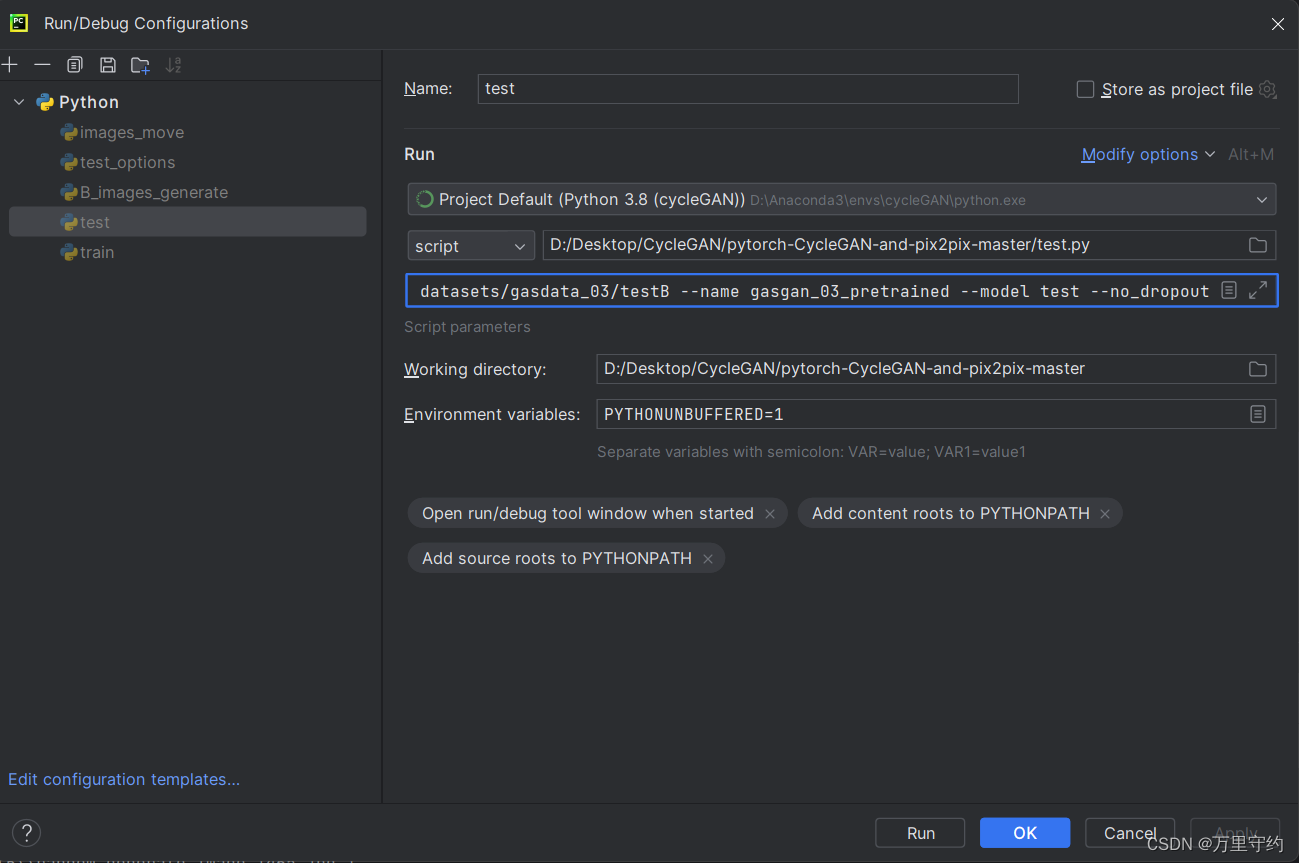Remove 'Open run/debug tool window when started' option
Viewport: 1299px width, 863px height.
click(770, 514)
